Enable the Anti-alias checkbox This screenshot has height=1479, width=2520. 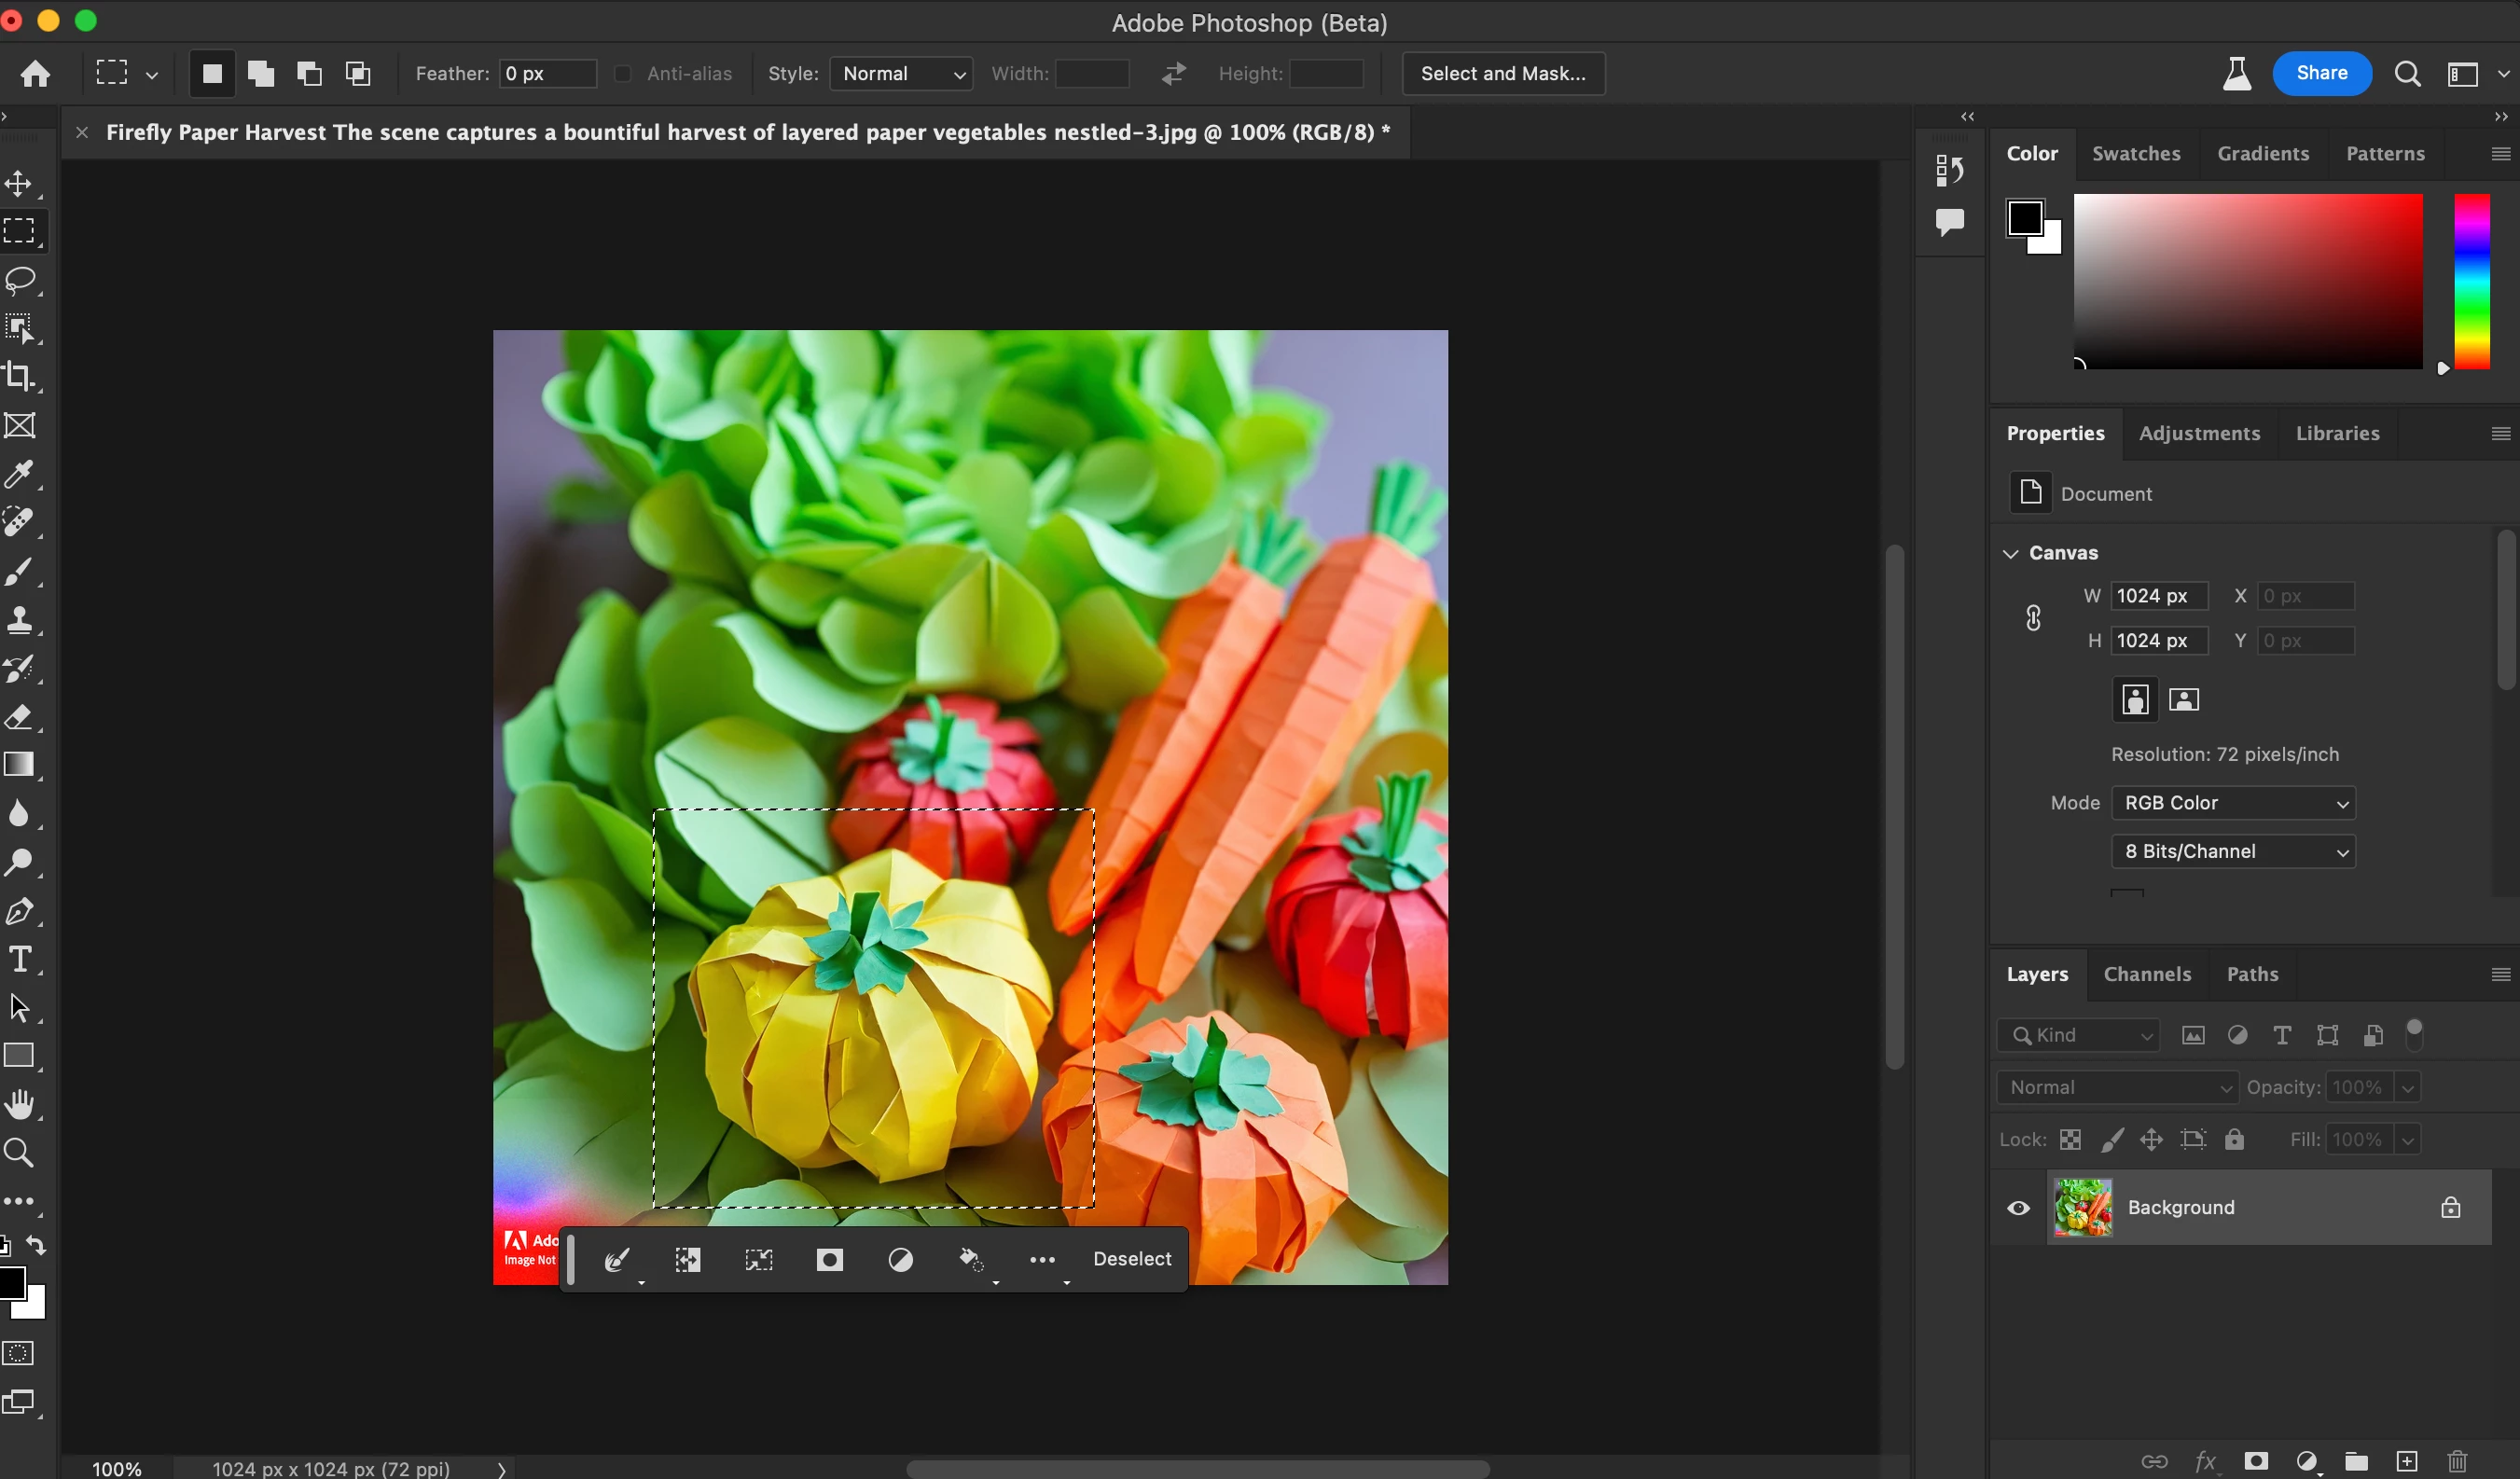point(623,74)
